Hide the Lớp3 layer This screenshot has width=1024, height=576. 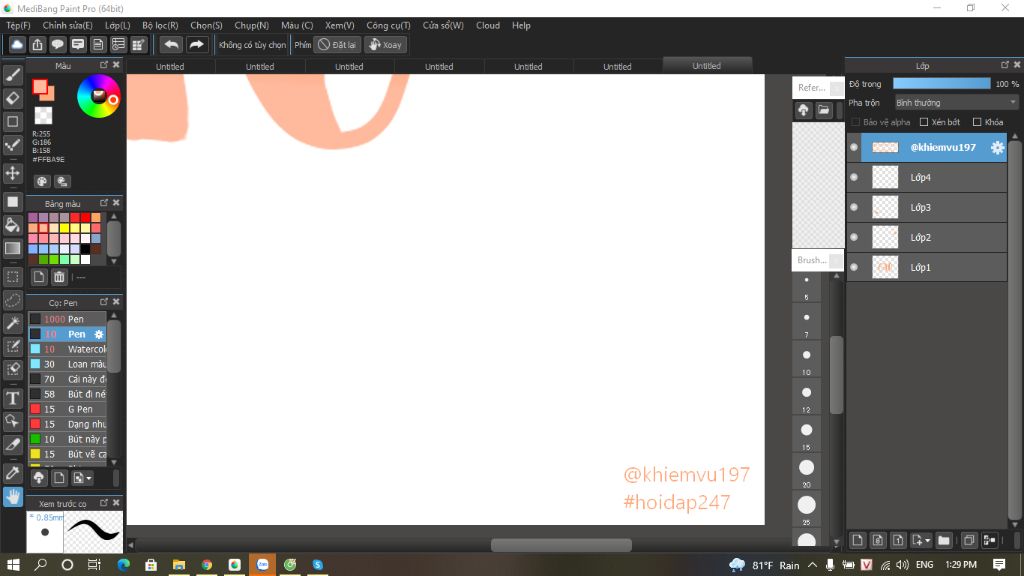point(854,207)
